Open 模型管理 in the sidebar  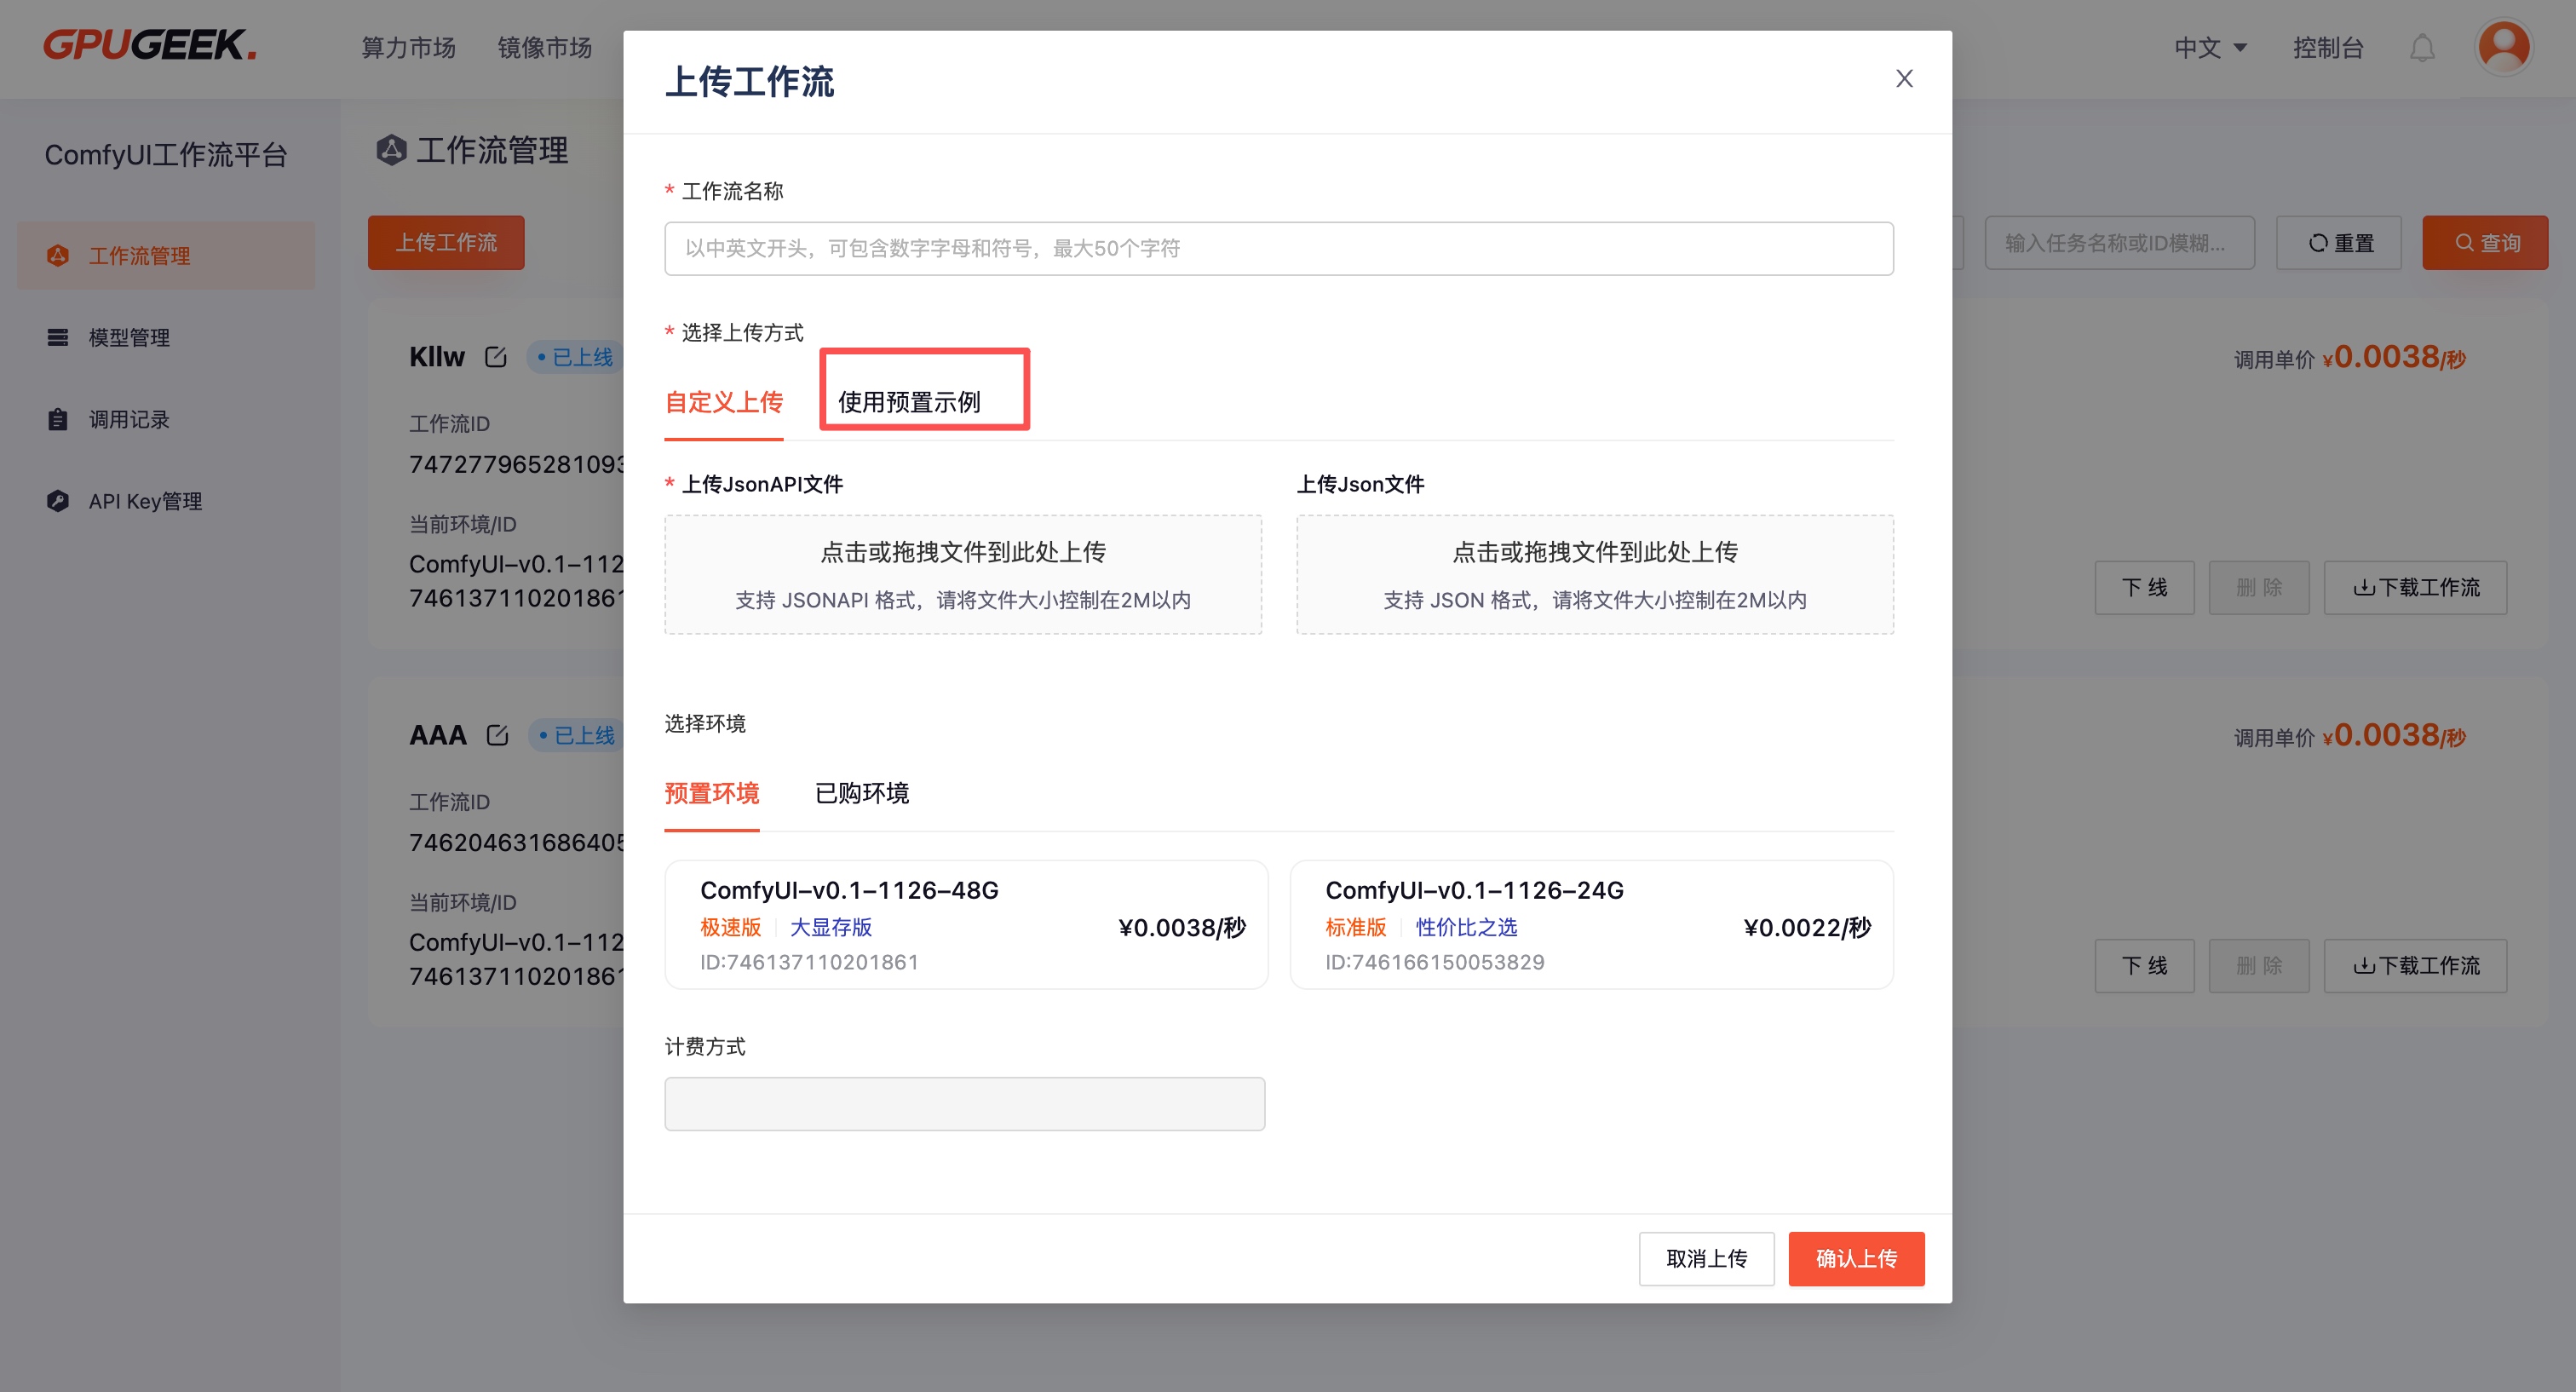(x=129, y=337)
